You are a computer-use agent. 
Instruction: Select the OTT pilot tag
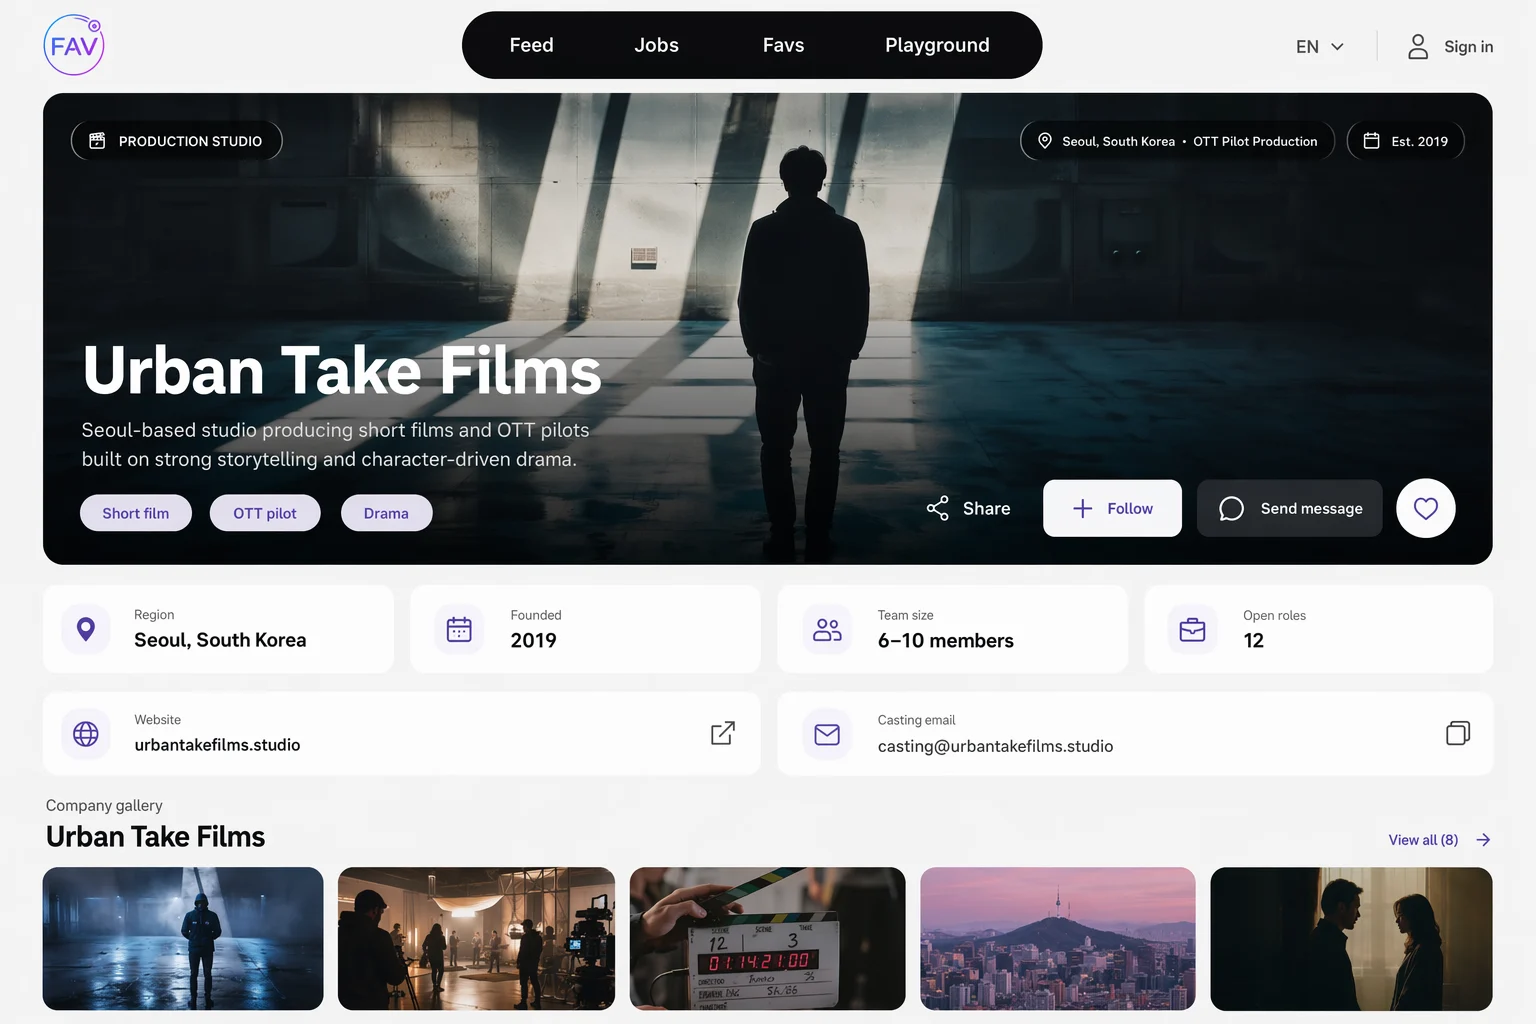(x=265, y=513)
